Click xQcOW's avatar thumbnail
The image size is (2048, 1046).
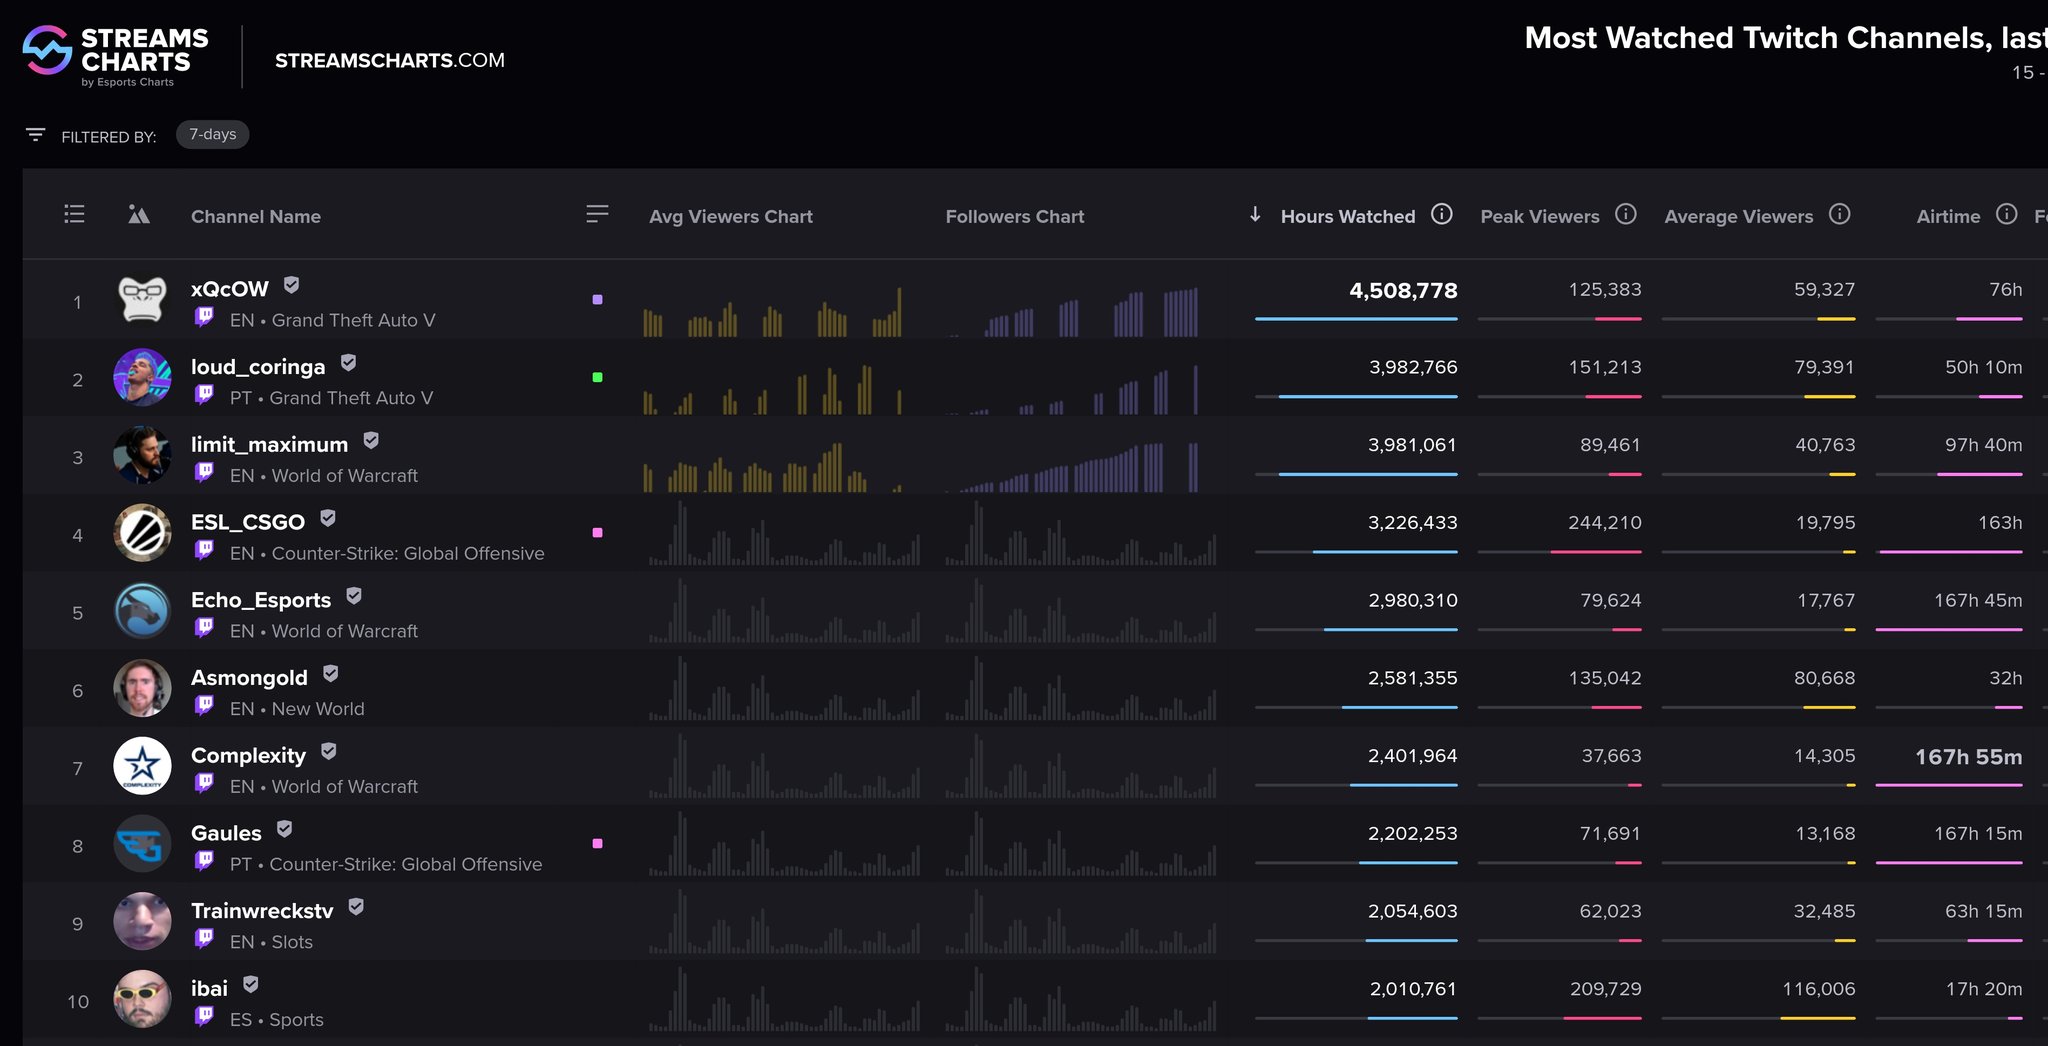point(142,300)
